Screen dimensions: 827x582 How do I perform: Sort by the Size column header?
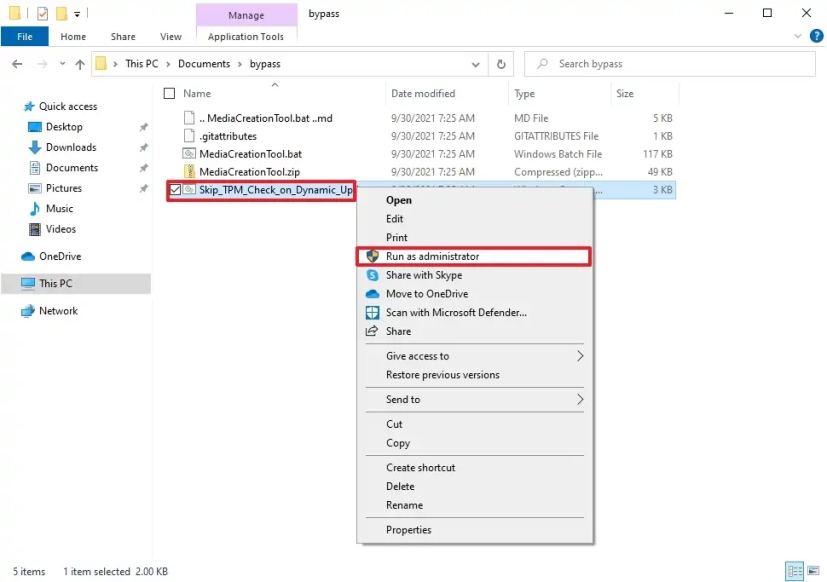click(624, 93)
